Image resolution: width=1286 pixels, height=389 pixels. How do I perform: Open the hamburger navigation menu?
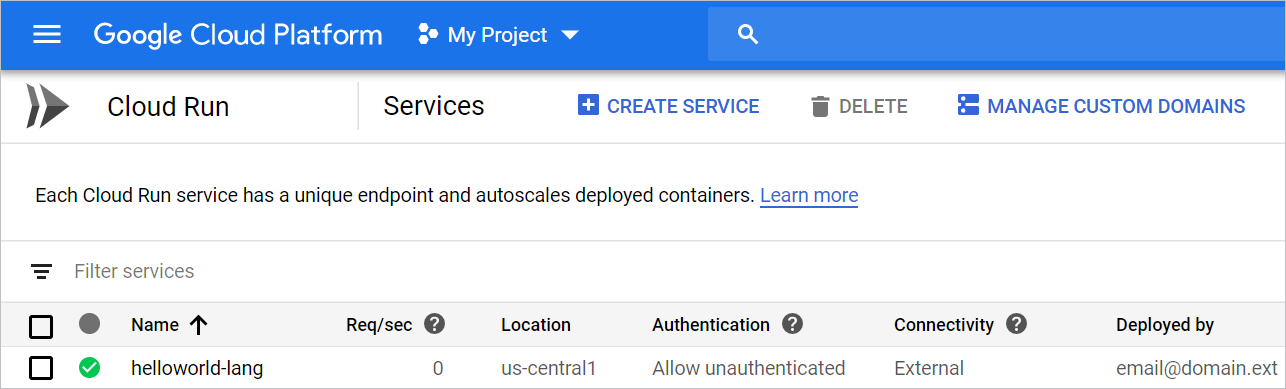pos(47,35)
